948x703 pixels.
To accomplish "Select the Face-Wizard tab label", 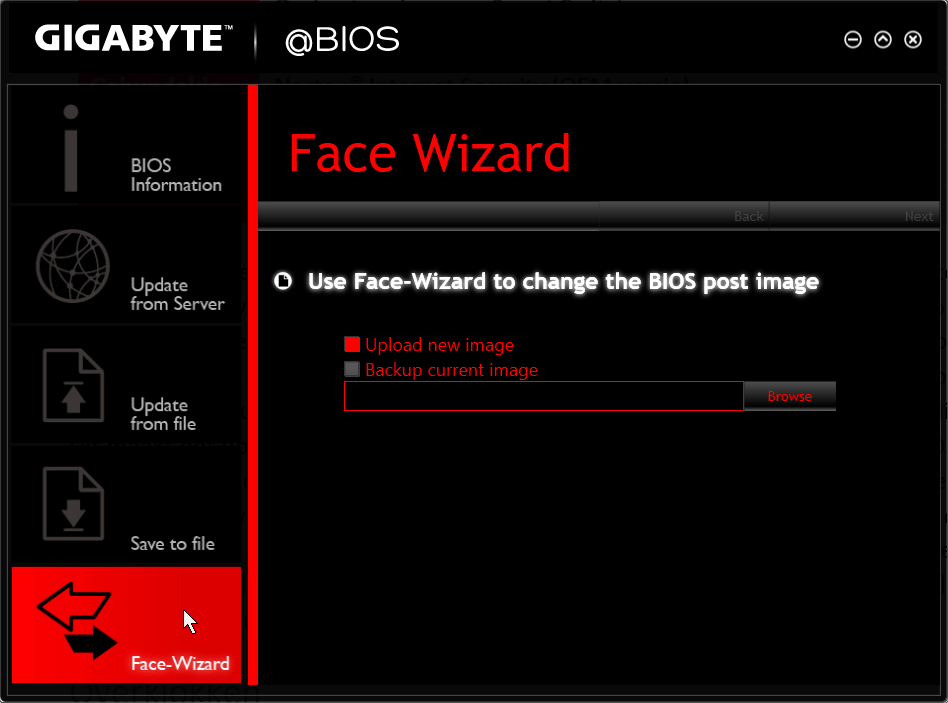I will click(180, 664).
